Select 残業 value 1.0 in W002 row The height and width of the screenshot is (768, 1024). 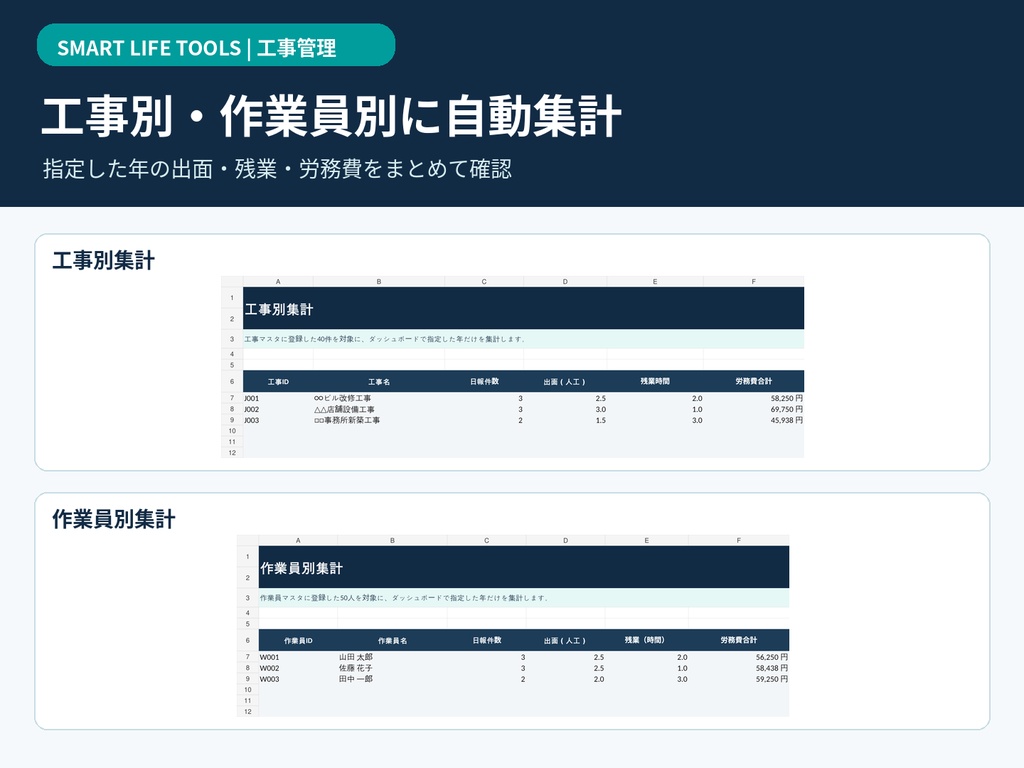(647, 669)
